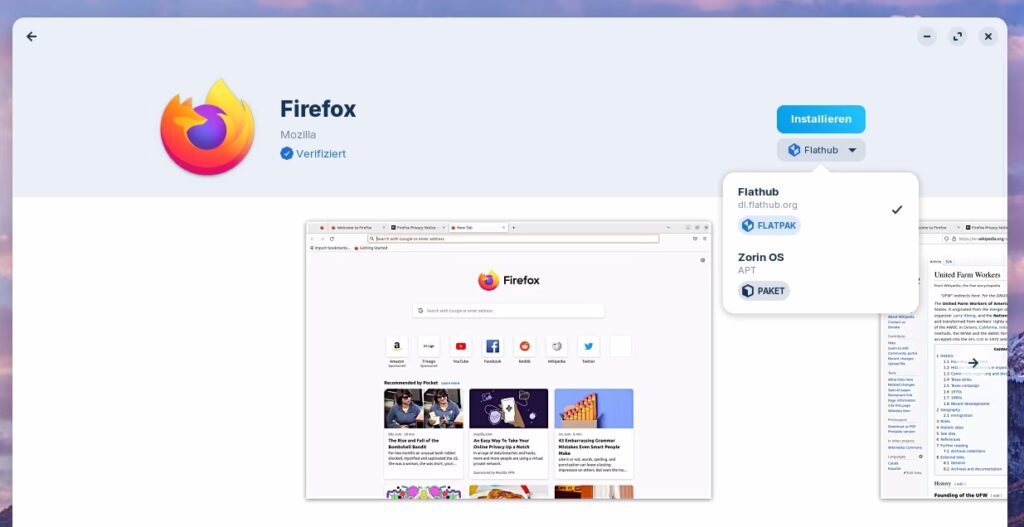Open the Firefox new tab screenshot

[508, 359]
